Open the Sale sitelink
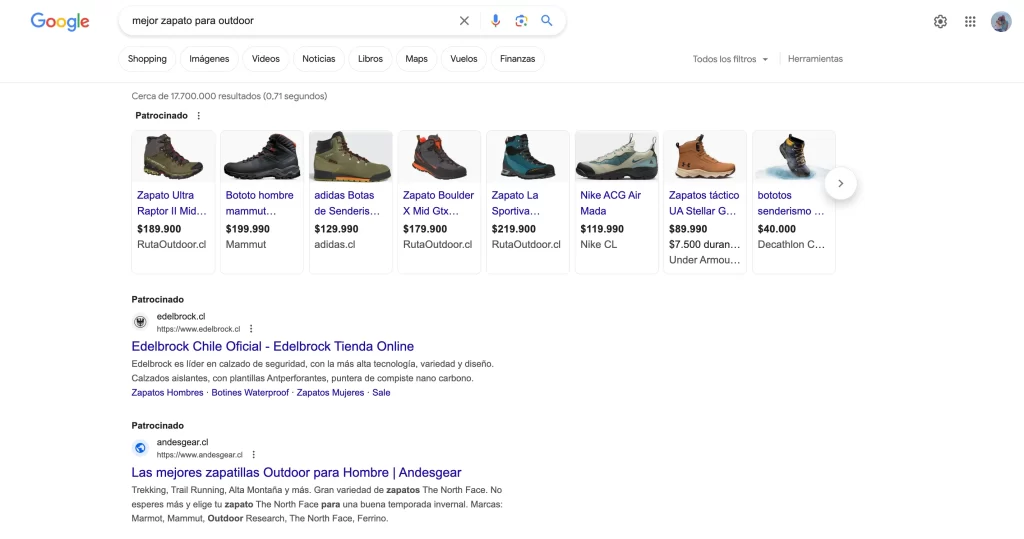Viewport: 1024px width, 539px height. 381,393
